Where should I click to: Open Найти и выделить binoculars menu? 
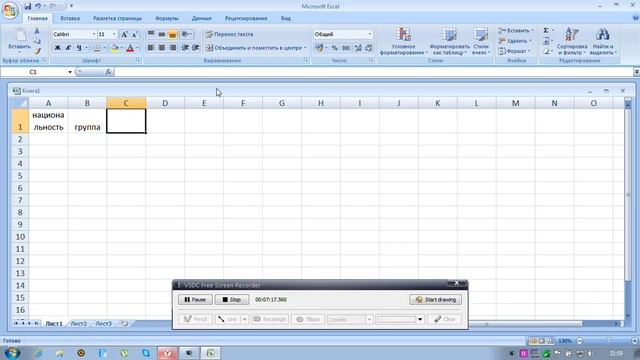coord(602,41)
